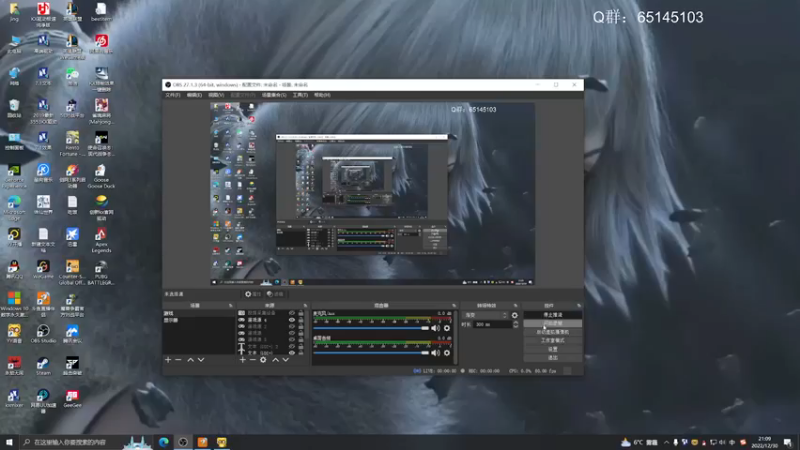The width and height of the screenshot is (800, 450).
Task: Open Microsoft Edge from the taskbar
Action: (164, 442)
